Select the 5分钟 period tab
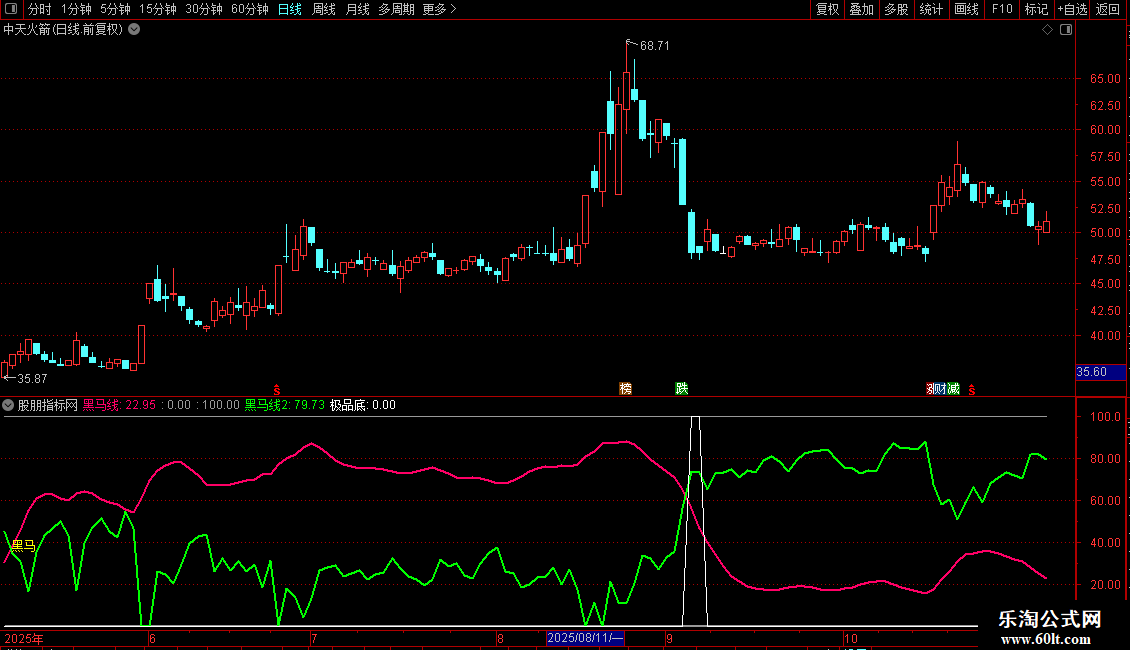The width and height of the screenshot is (1130, 650). [x=115, y=9]
